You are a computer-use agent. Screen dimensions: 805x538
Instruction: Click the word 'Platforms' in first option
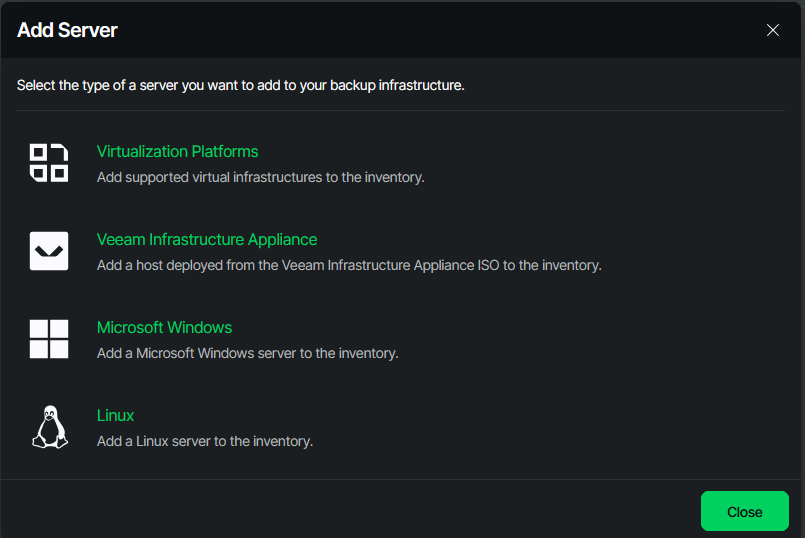coord(224,152)
